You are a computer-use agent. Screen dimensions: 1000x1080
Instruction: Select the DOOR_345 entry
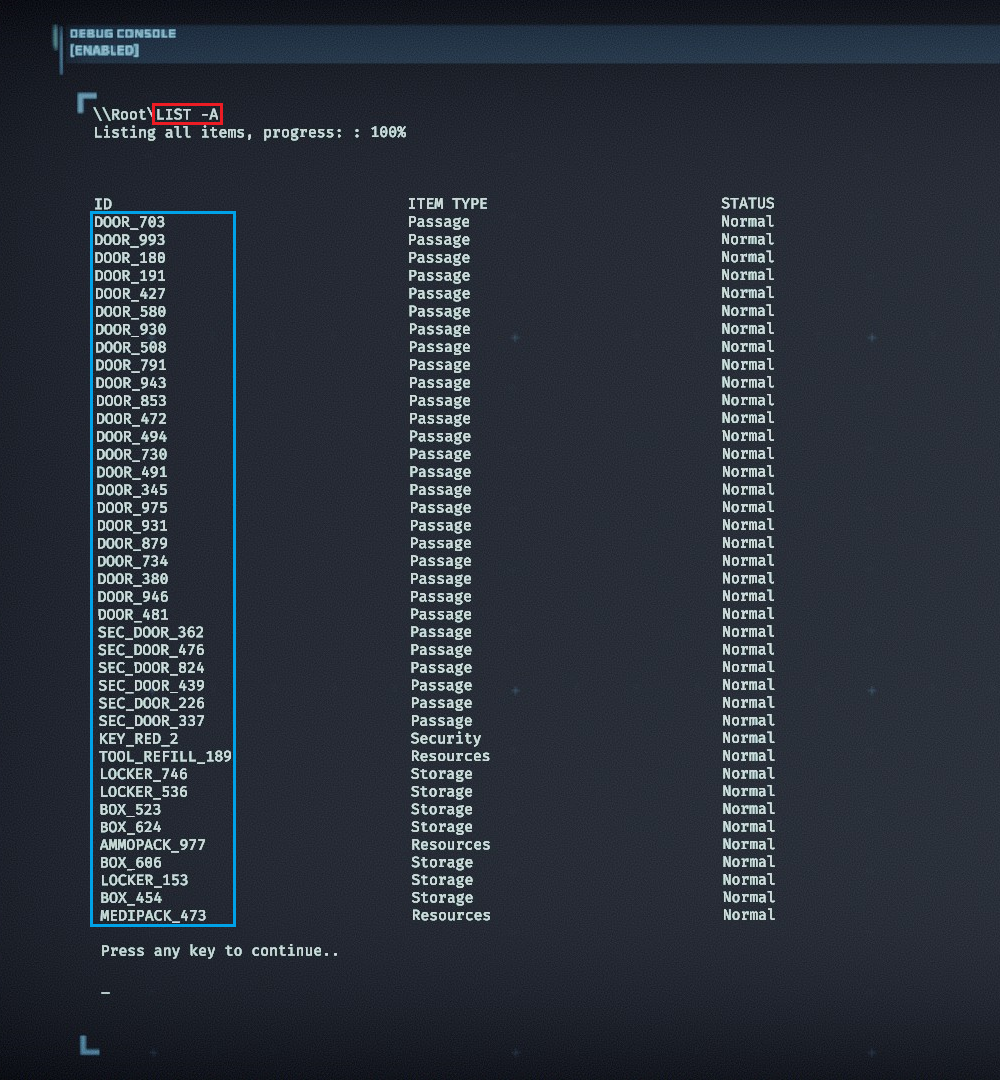pyautogui.click(x=132, y=490)
